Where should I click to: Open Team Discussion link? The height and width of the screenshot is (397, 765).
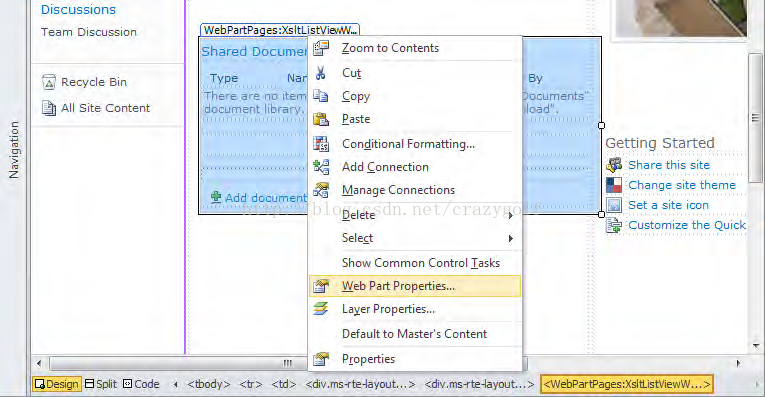pyautogui.click(x=89, y=32)
